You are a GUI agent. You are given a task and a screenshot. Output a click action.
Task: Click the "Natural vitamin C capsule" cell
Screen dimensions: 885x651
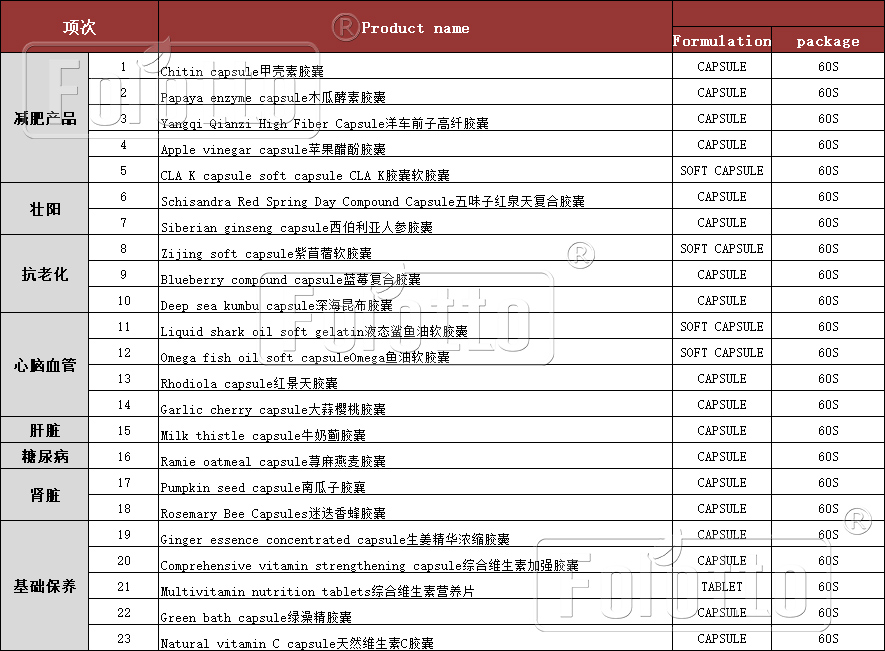[415, 637]
